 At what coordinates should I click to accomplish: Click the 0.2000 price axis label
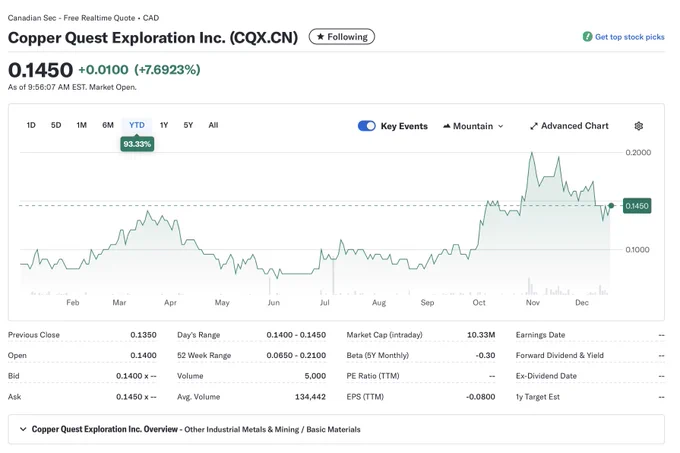pyautogui.click(x=638, y=153)
